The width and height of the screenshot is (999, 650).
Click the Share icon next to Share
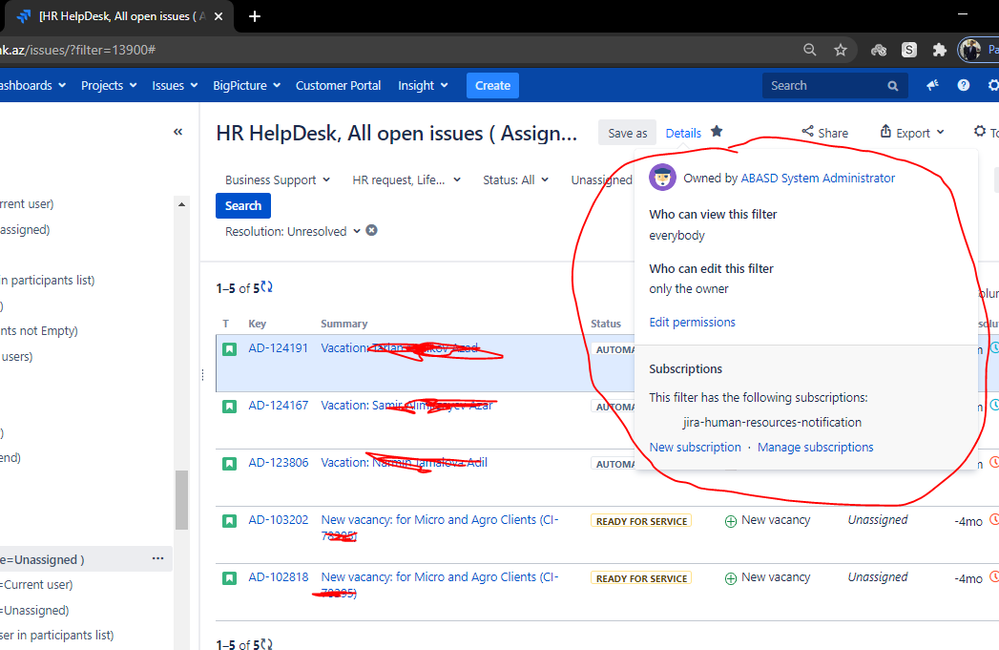808,131
